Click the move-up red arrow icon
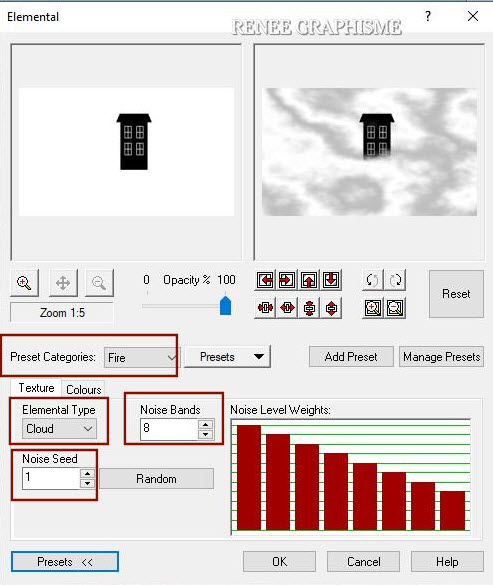 [x=309, y=280]
